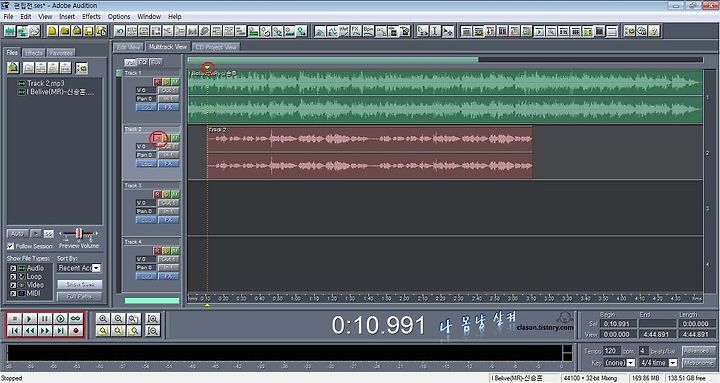Viewport: 720px width, 383px height.
Task: Solo Track 3 with S button
Action: (166, 194)
